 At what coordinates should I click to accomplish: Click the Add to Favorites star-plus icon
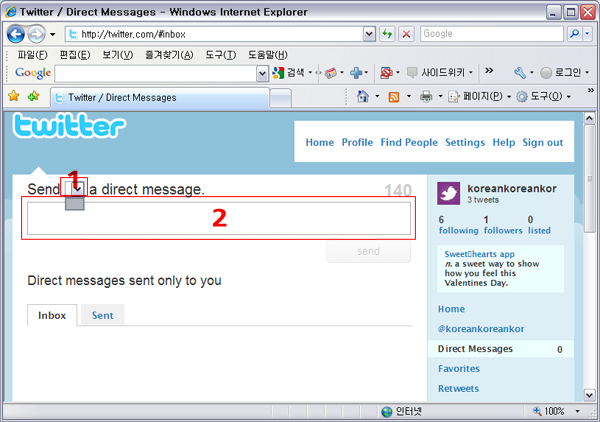pyautogui.click(x=34, y=96)
